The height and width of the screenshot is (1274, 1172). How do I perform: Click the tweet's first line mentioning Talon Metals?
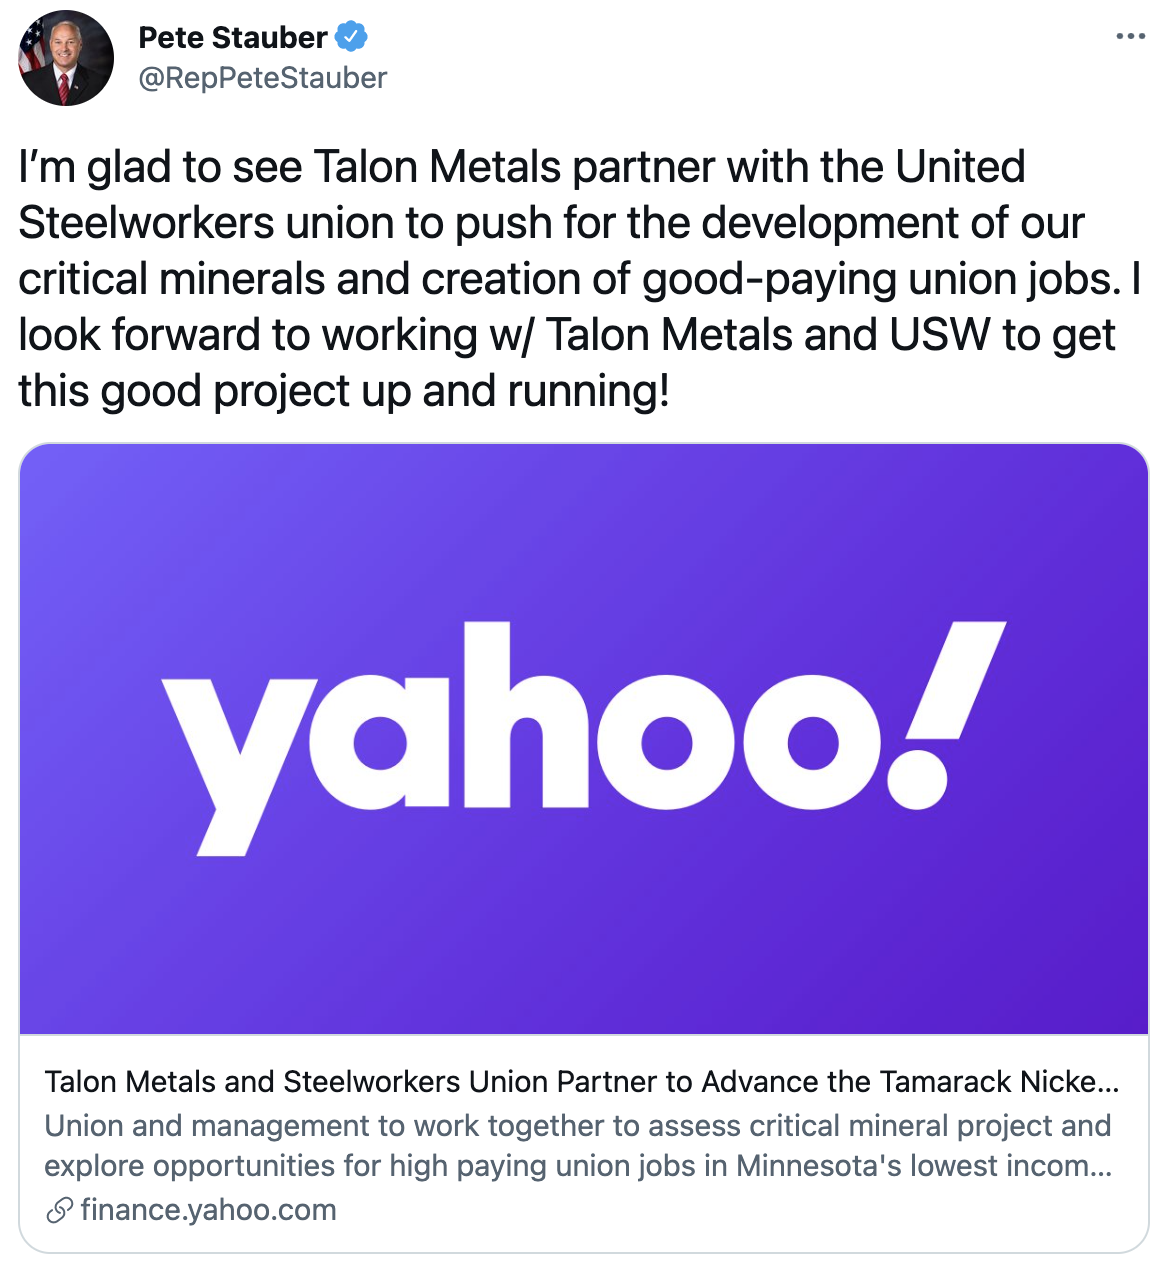point(521,167)
